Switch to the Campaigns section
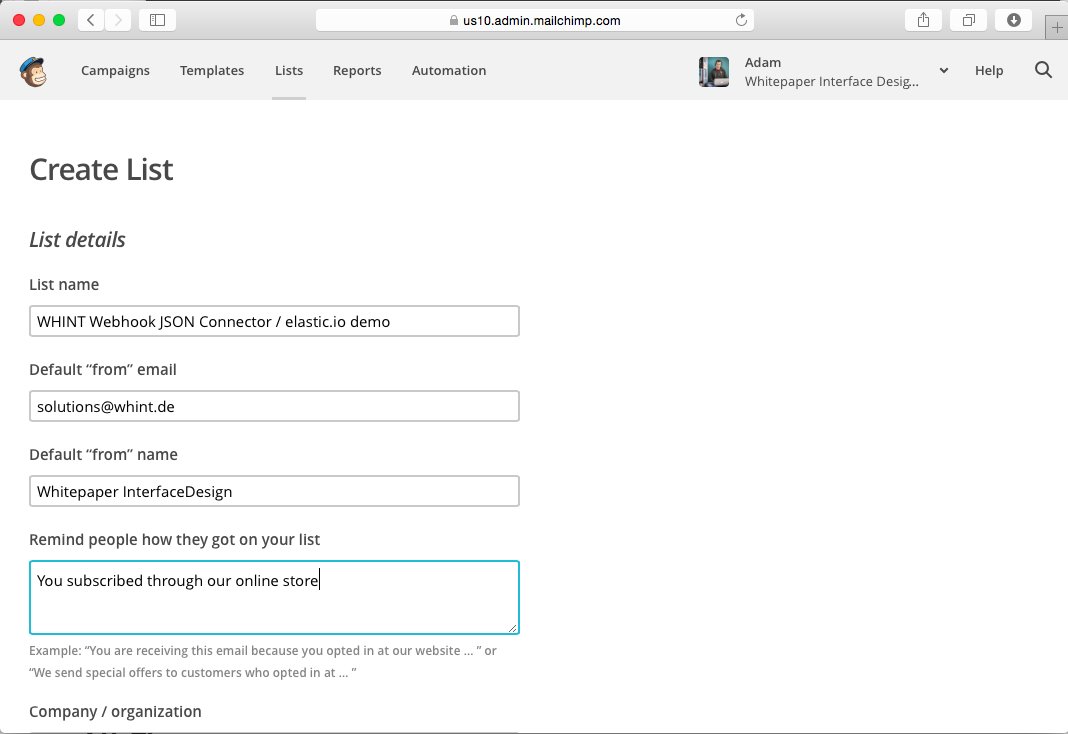 point(115,70)
